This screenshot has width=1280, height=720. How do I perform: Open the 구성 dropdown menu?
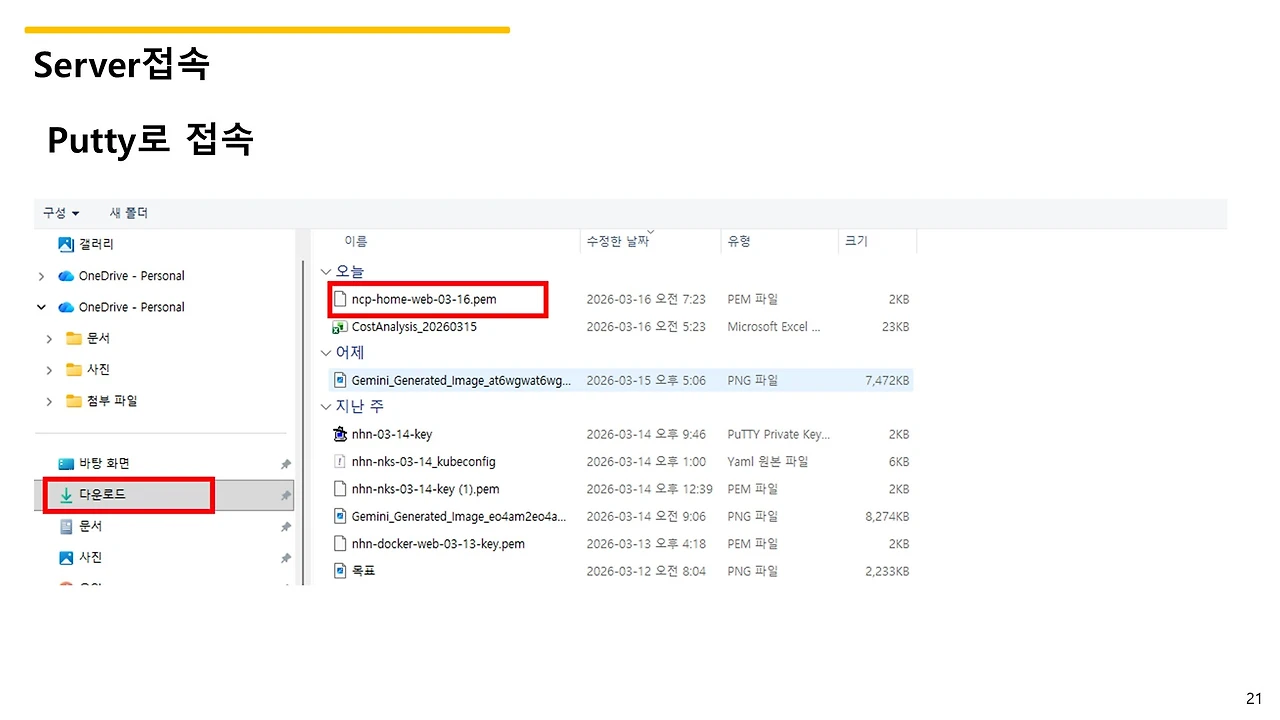60,213
